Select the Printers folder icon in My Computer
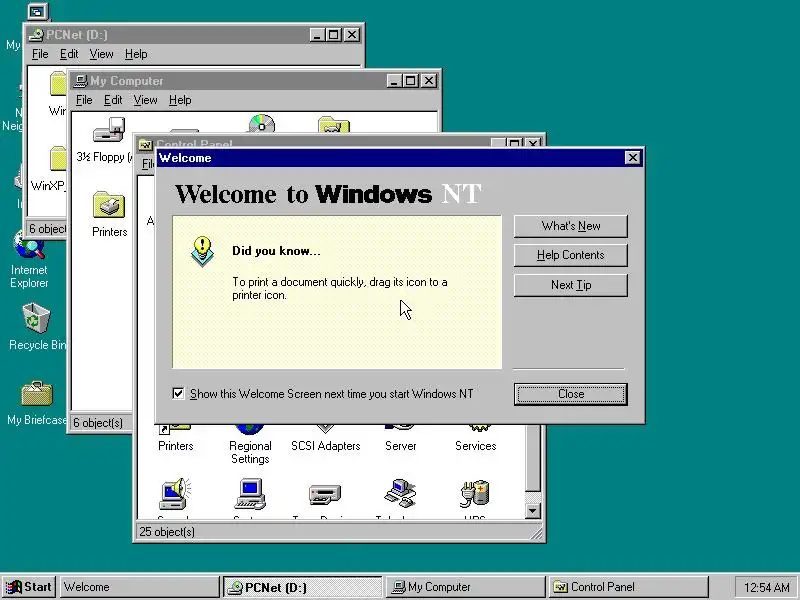The height and width of the screenshot is (600, 800). click(x=109, y=214)
